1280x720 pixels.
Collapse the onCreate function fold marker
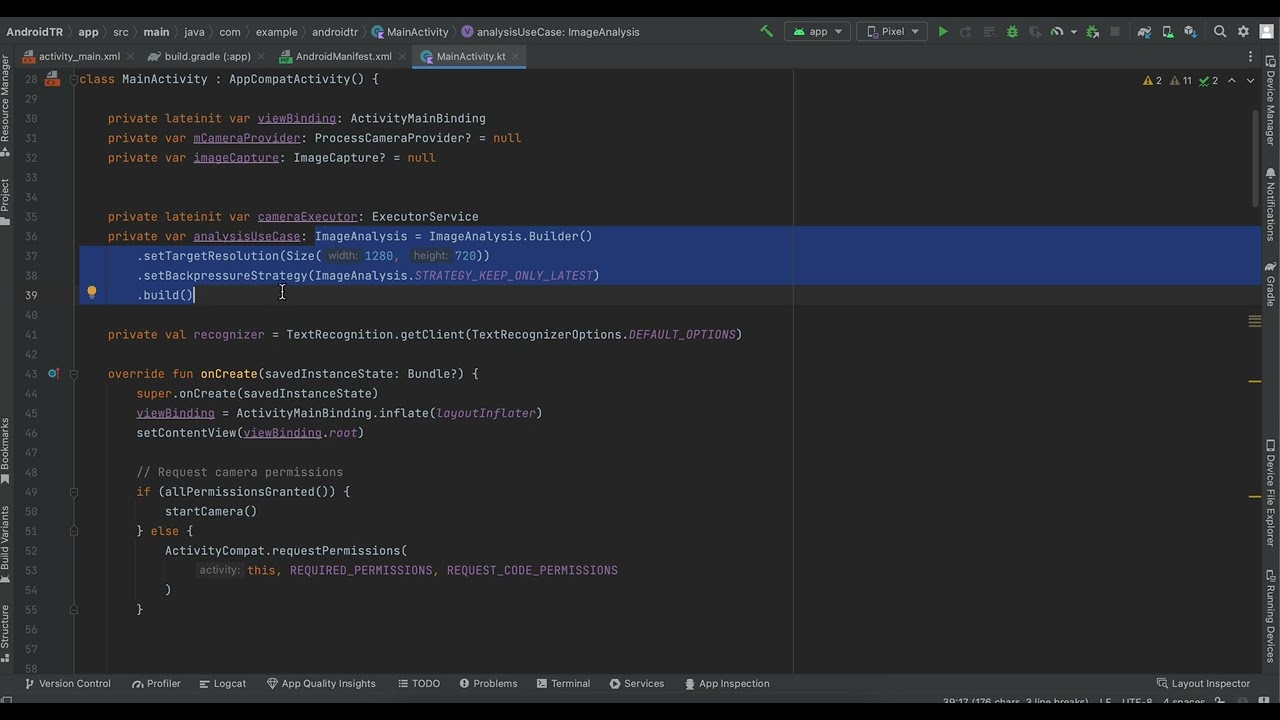74,374
